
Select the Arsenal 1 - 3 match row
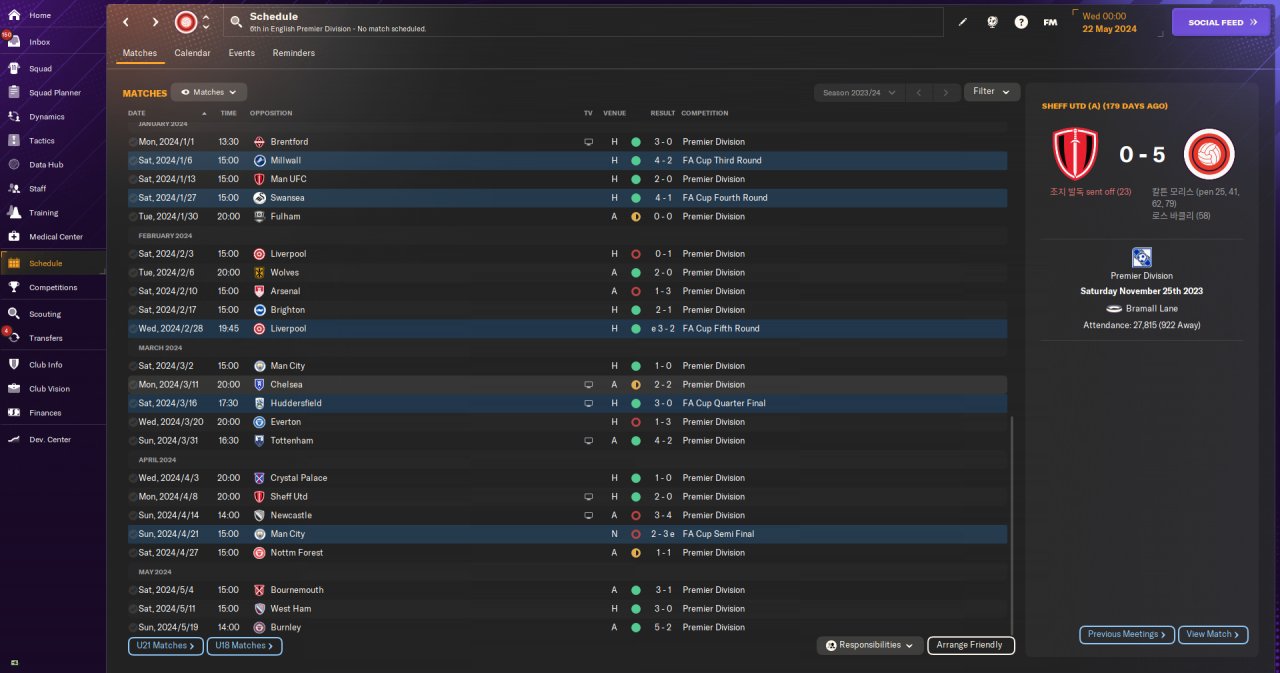567,291
